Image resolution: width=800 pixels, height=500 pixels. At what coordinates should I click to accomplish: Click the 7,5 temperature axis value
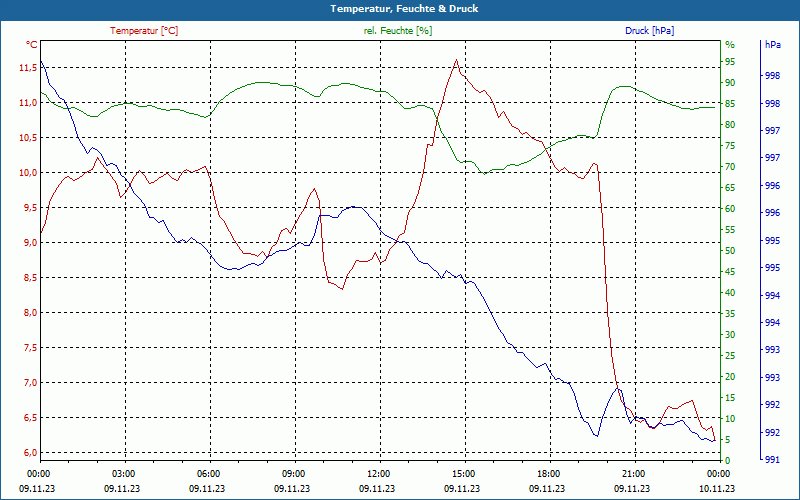point(30,348)
